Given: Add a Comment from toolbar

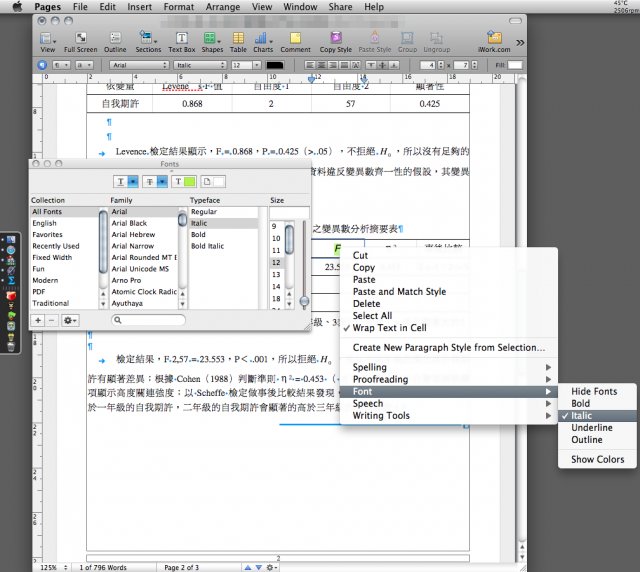Looking at the screenshot, I should (296, 42).
